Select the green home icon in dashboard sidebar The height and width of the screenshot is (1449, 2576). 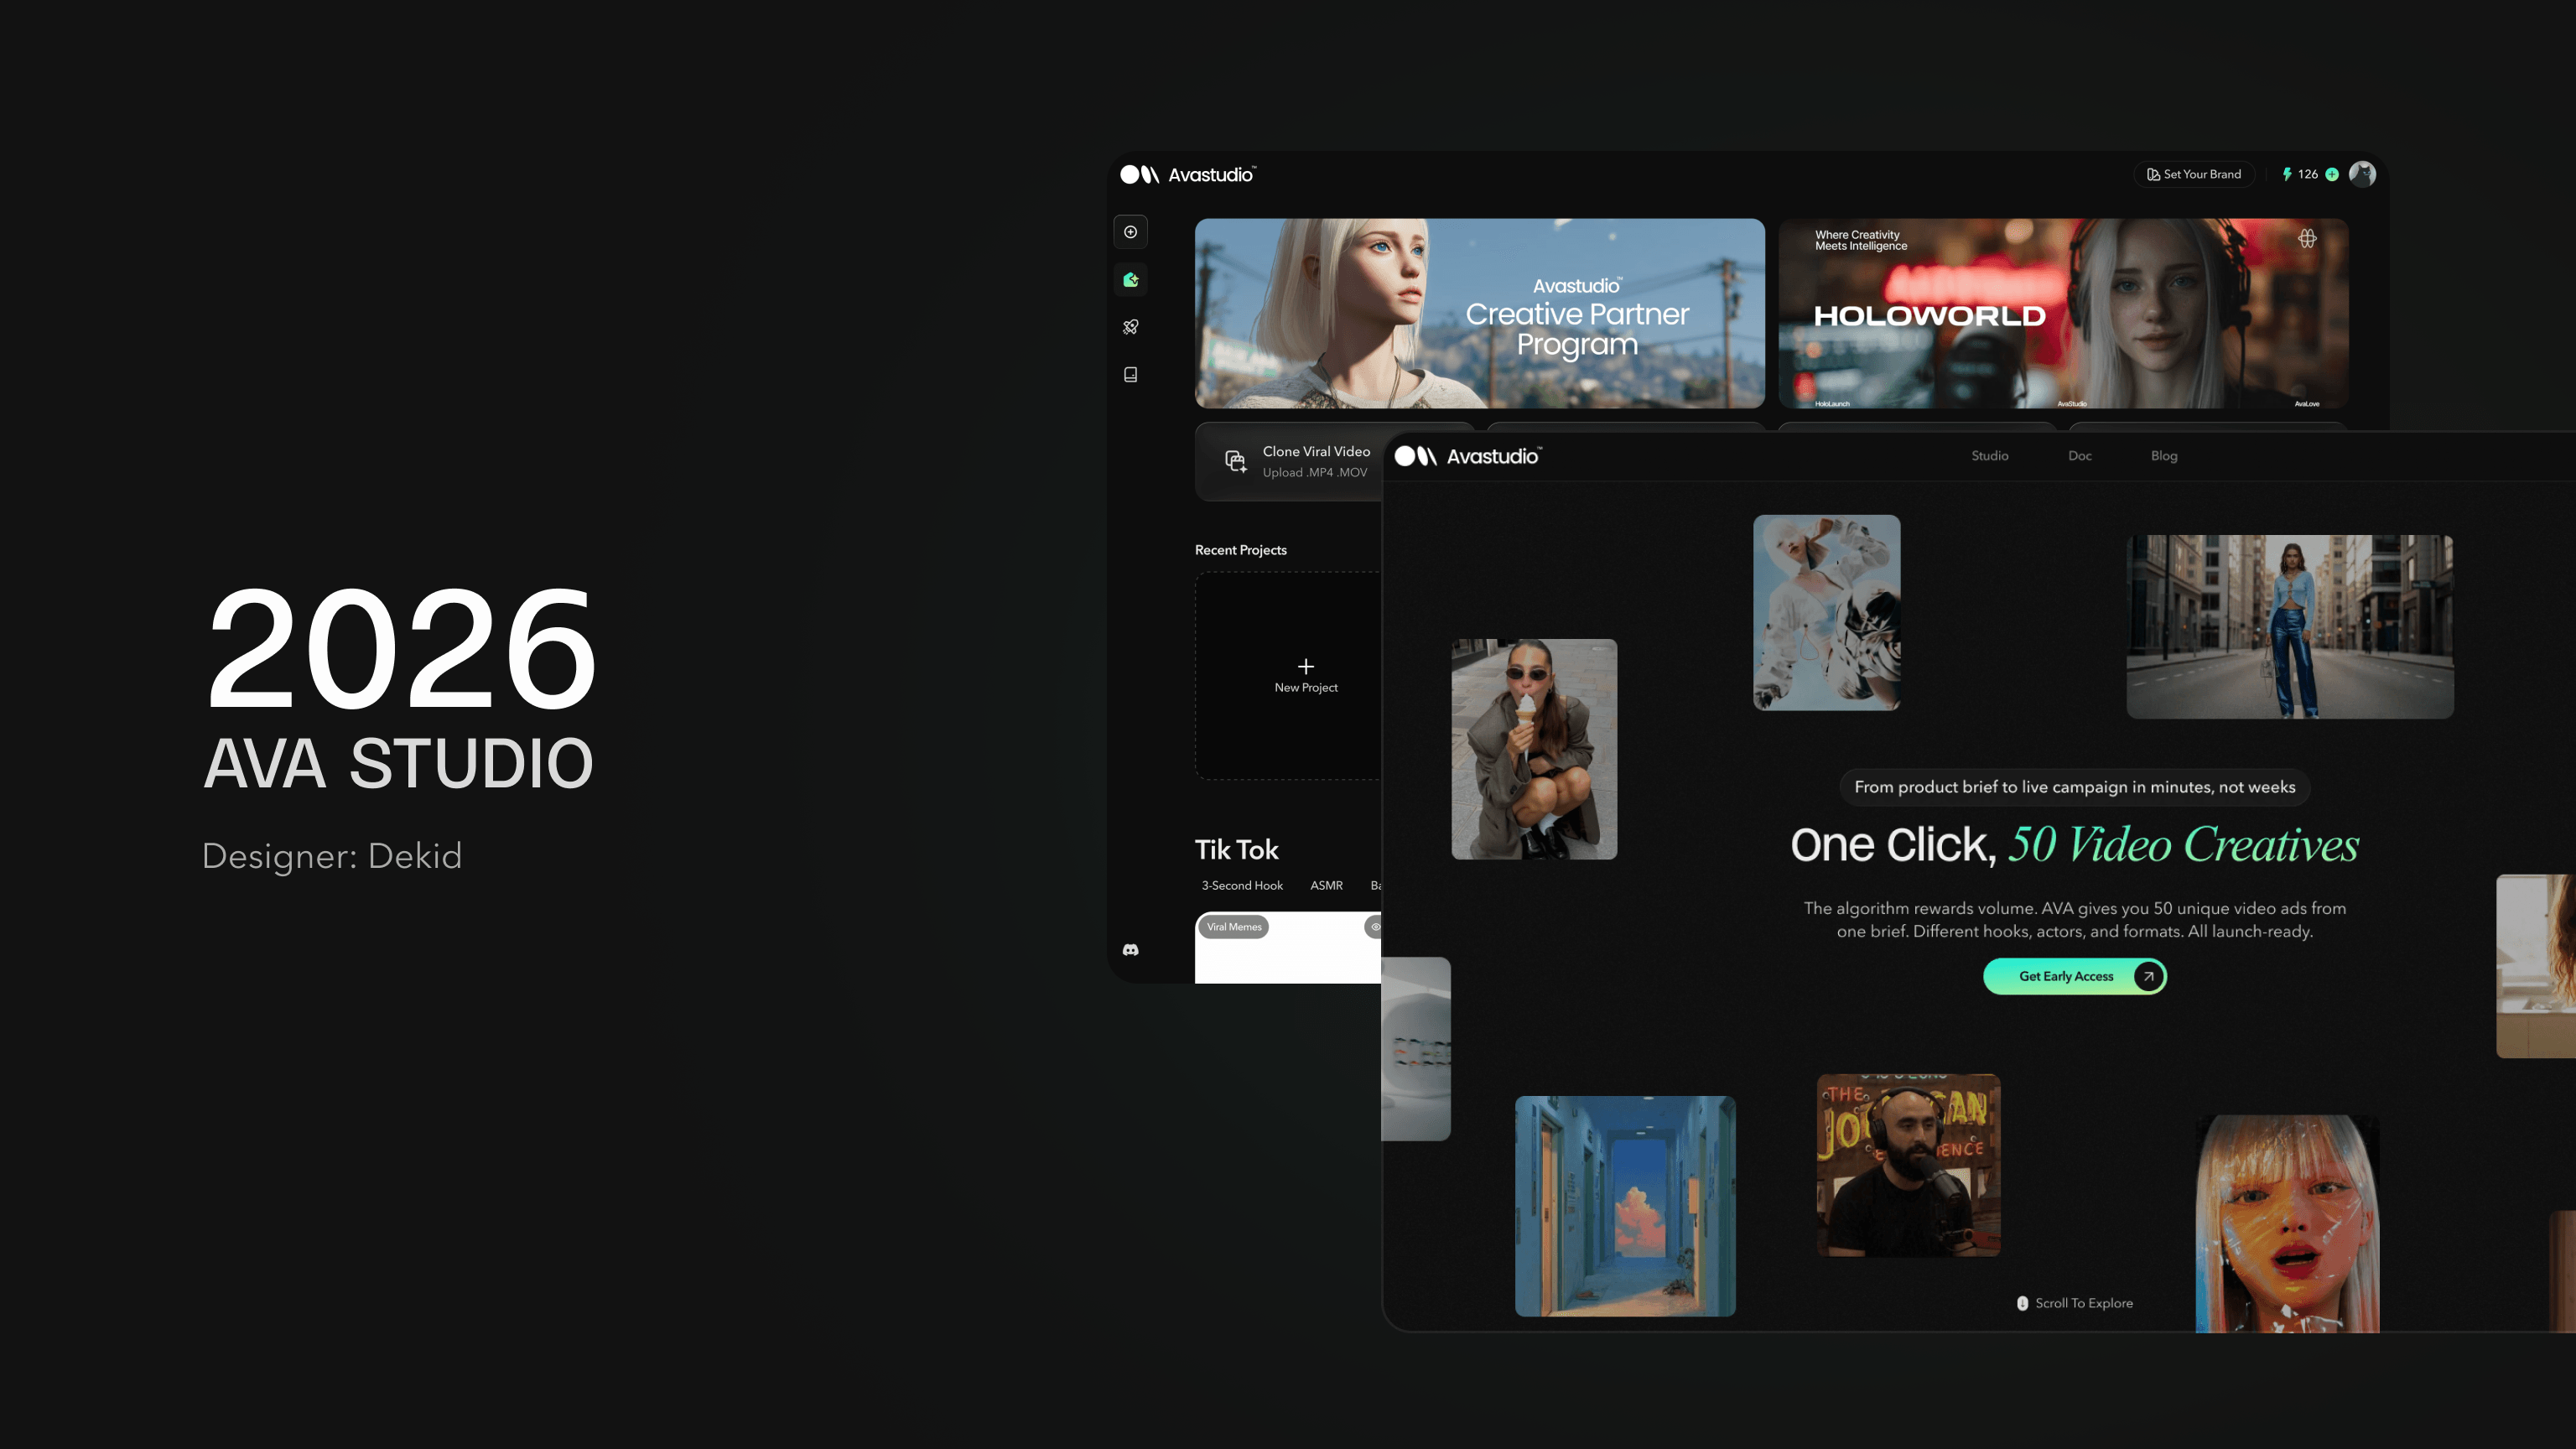tap(1130, 280)
